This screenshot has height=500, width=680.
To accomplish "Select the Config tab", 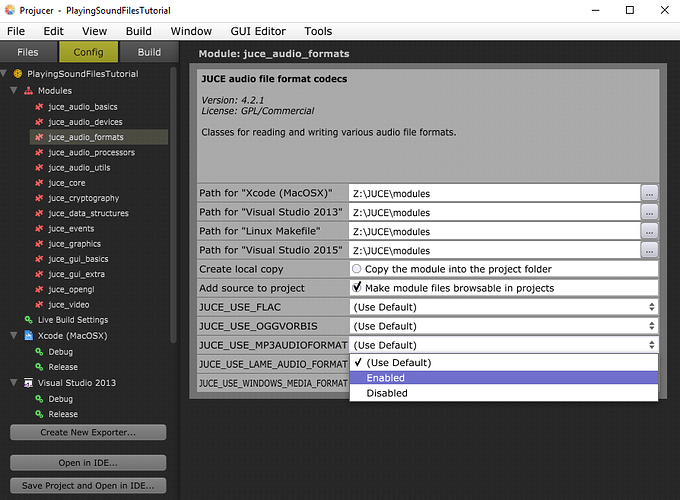I will [88, 52].
